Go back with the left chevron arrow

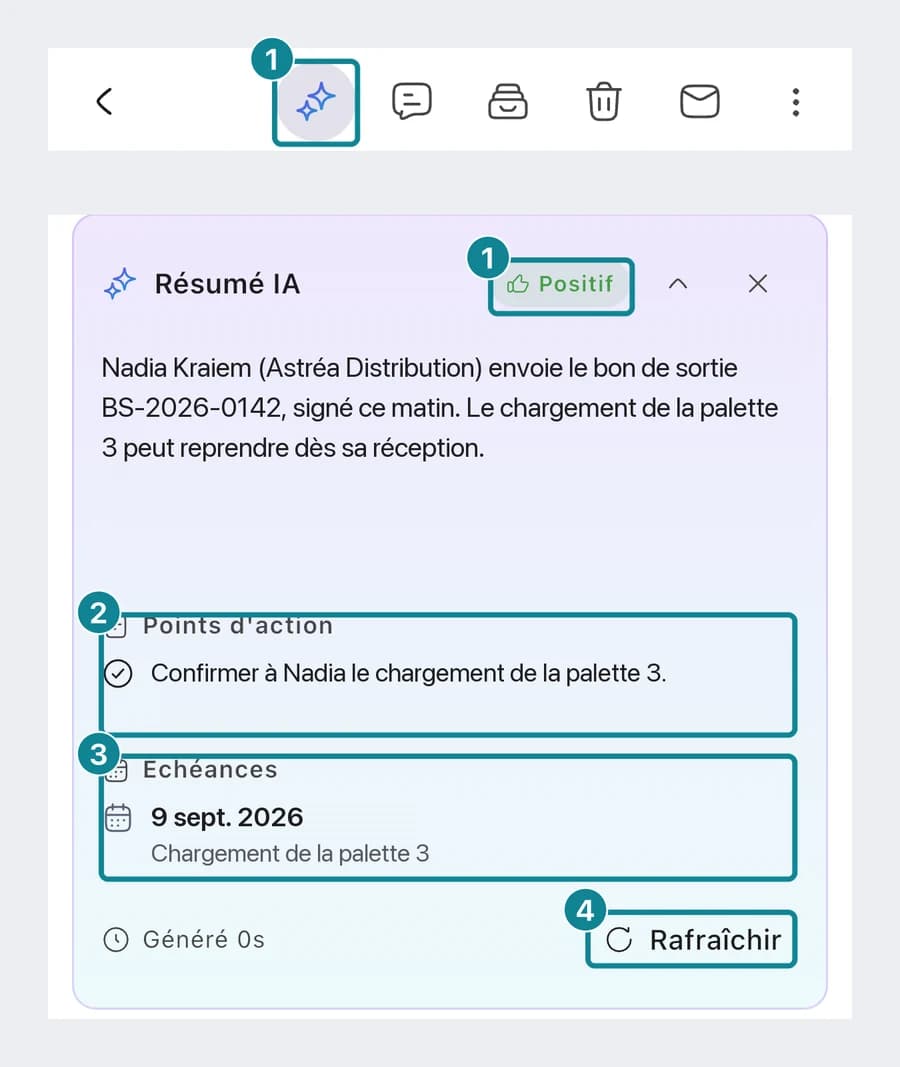(x=104, y=101)
